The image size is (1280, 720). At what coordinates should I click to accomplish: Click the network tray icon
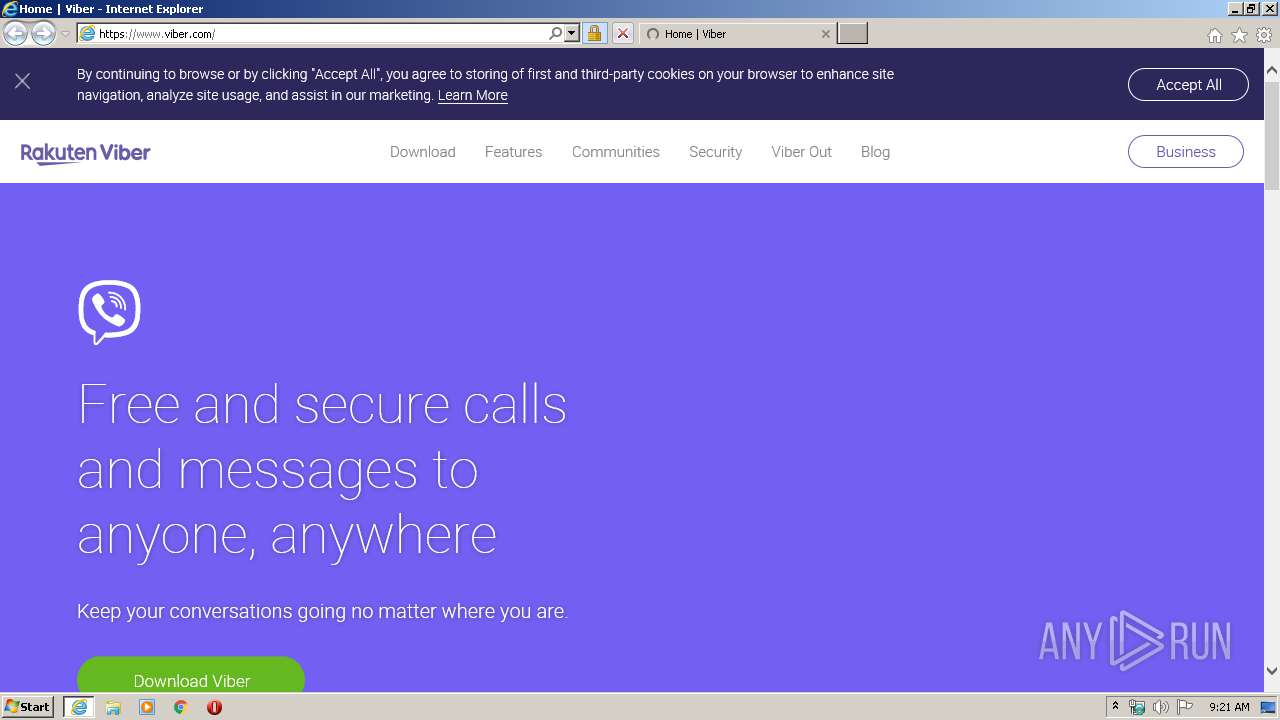1137,707
